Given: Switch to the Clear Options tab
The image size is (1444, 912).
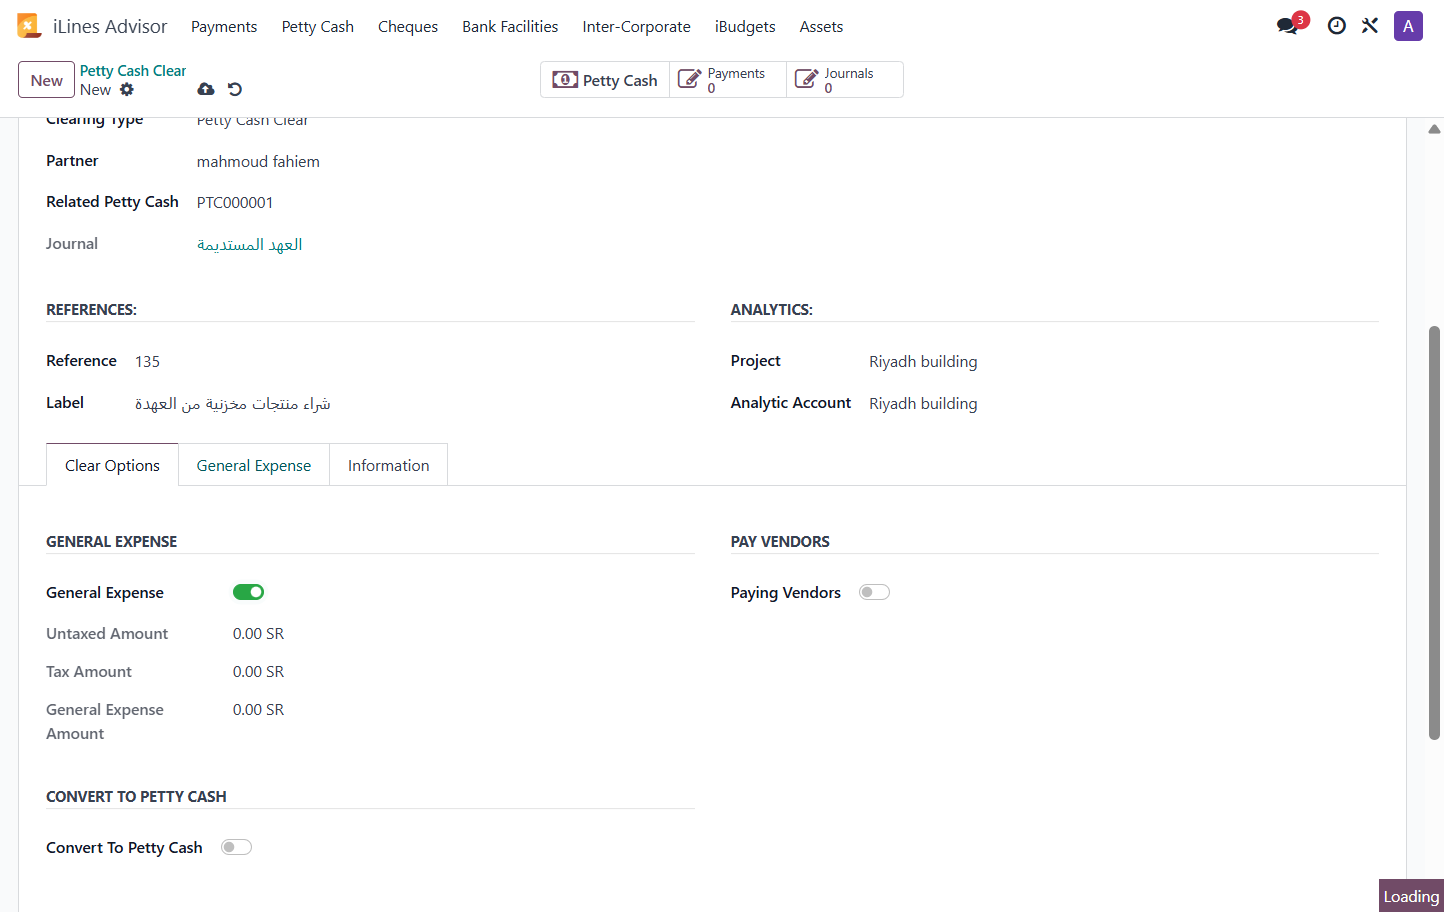Looking at the screenshot, I should coord(112,465).
